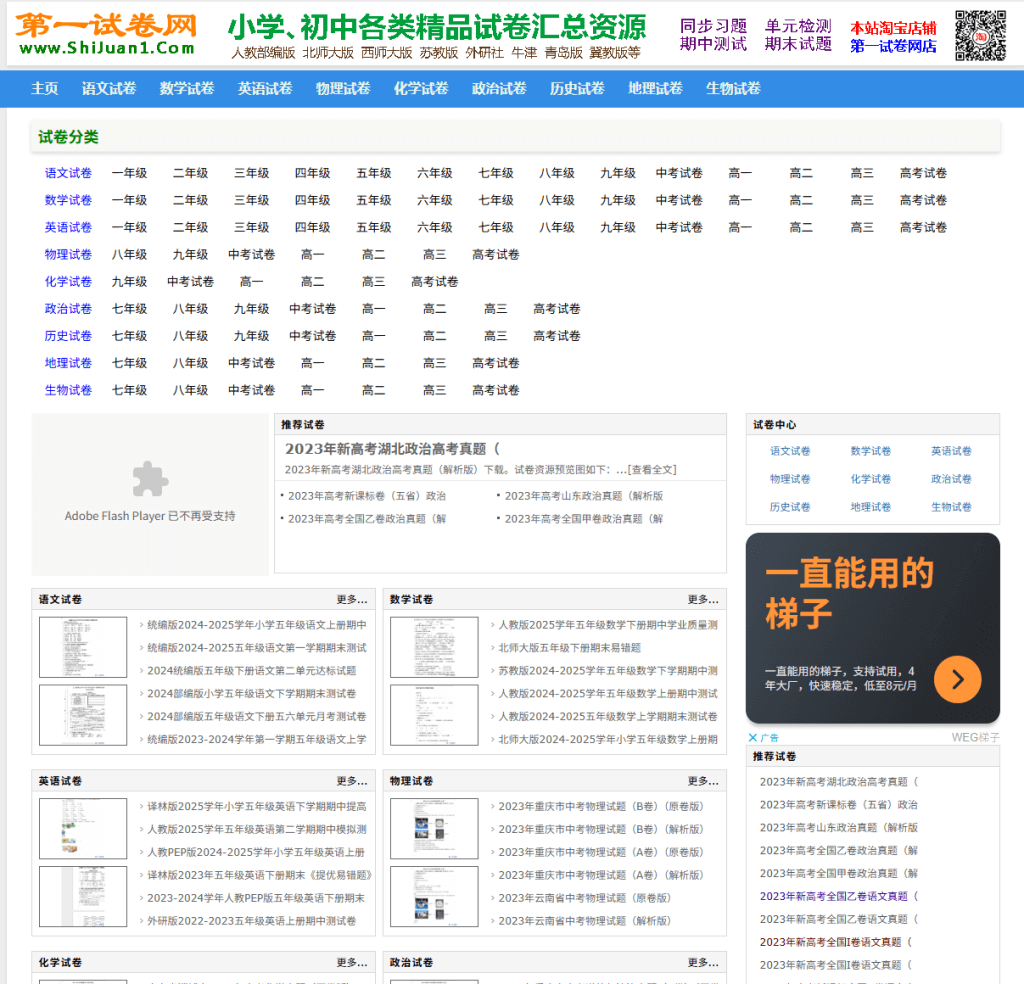
Task: Open first thumbnail in 物理试卷 section
Action: (x=434, y=828)
